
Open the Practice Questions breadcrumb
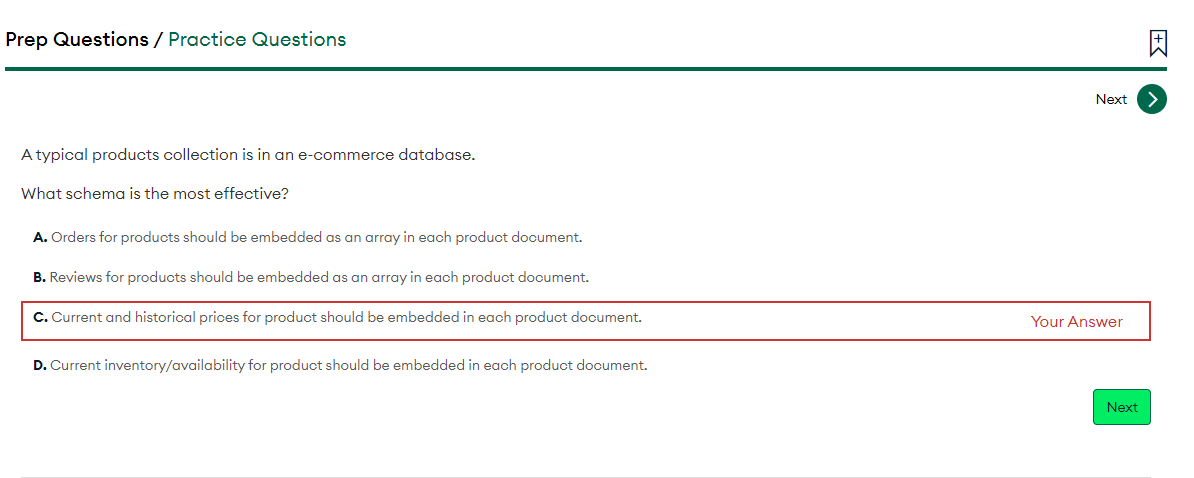[x=257, y=40]
